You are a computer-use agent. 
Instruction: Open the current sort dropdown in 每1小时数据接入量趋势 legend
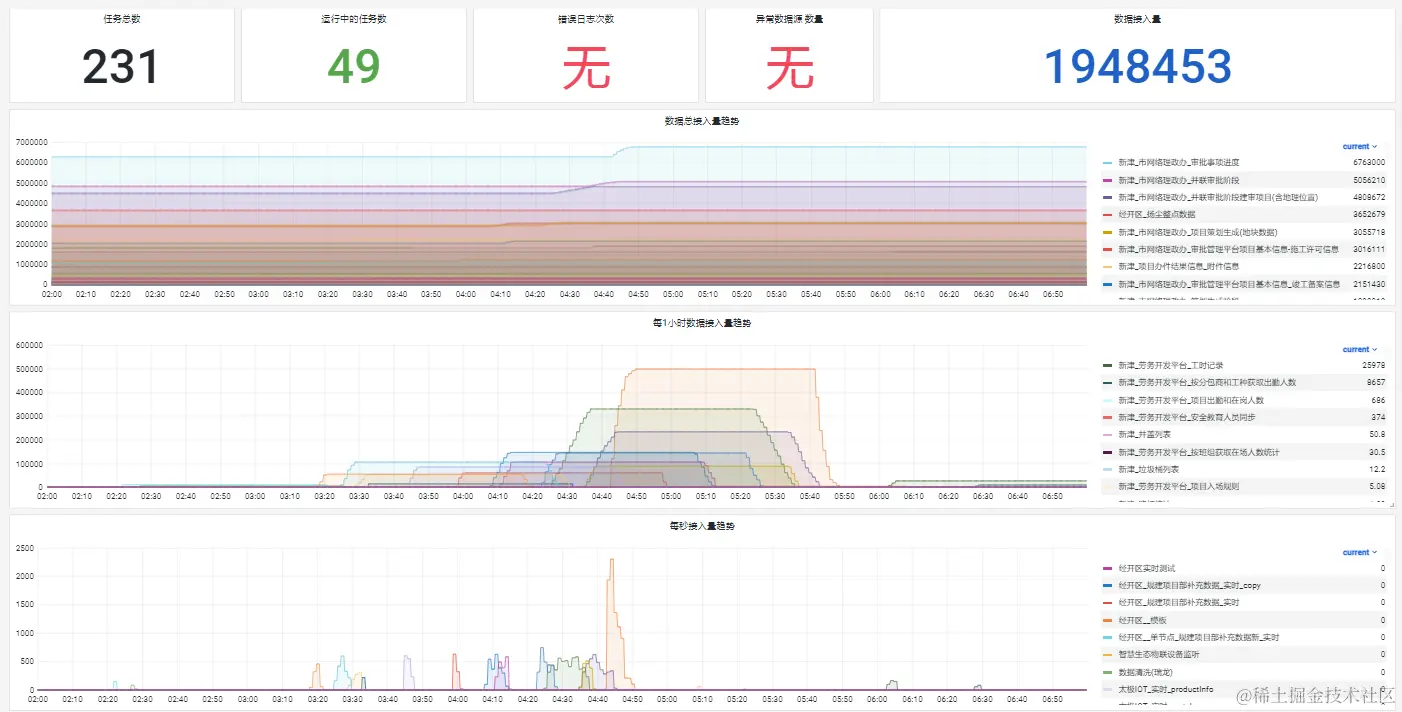(x=1358, y=348)
